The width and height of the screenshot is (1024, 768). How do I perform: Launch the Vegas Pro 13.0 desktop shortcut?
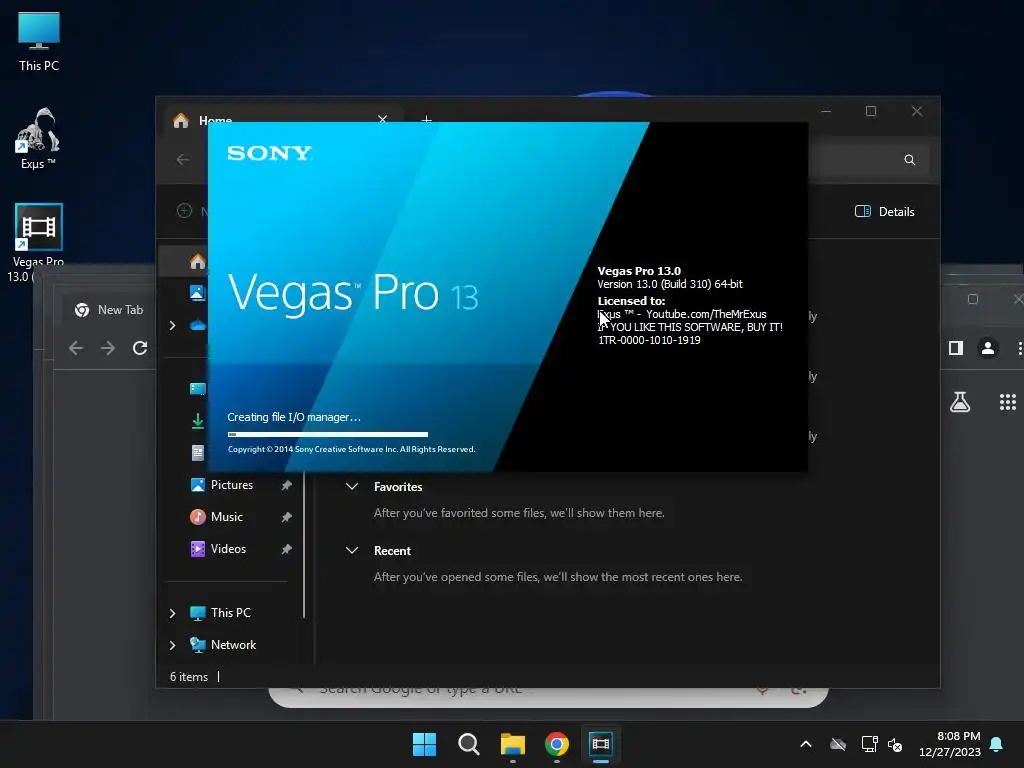[x=38, y=242]
